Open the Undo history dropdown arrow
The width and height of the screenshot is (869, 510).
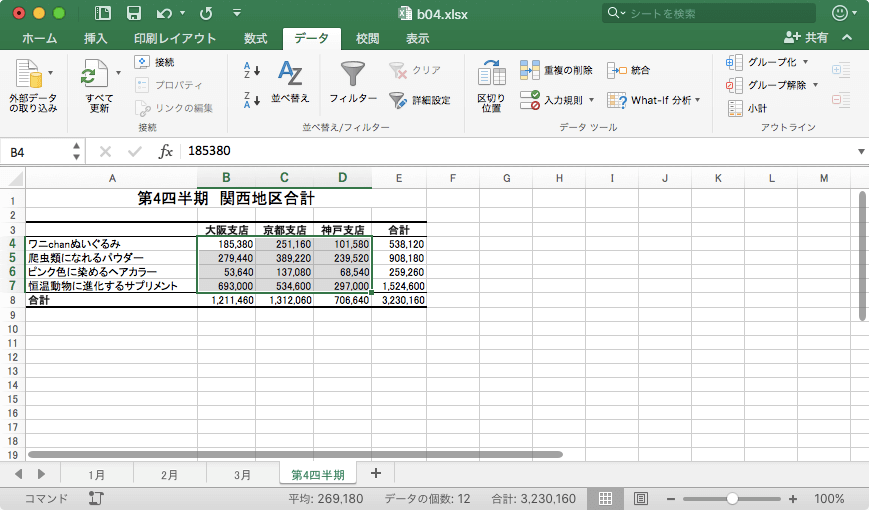tap(182, 13)
